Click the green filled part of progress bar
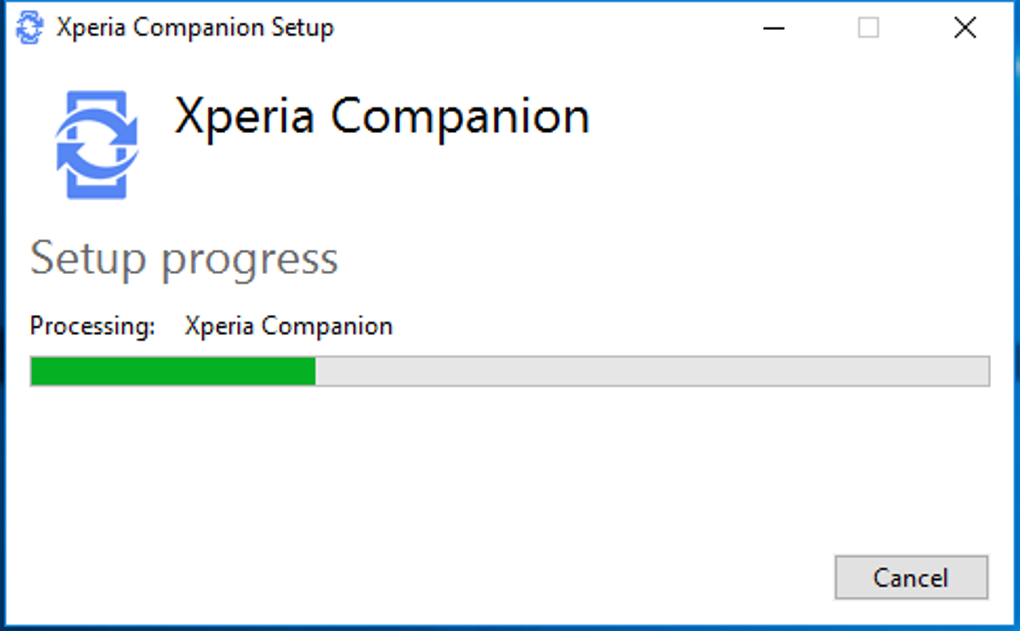The image size is (1020, 631). point(173,371)
